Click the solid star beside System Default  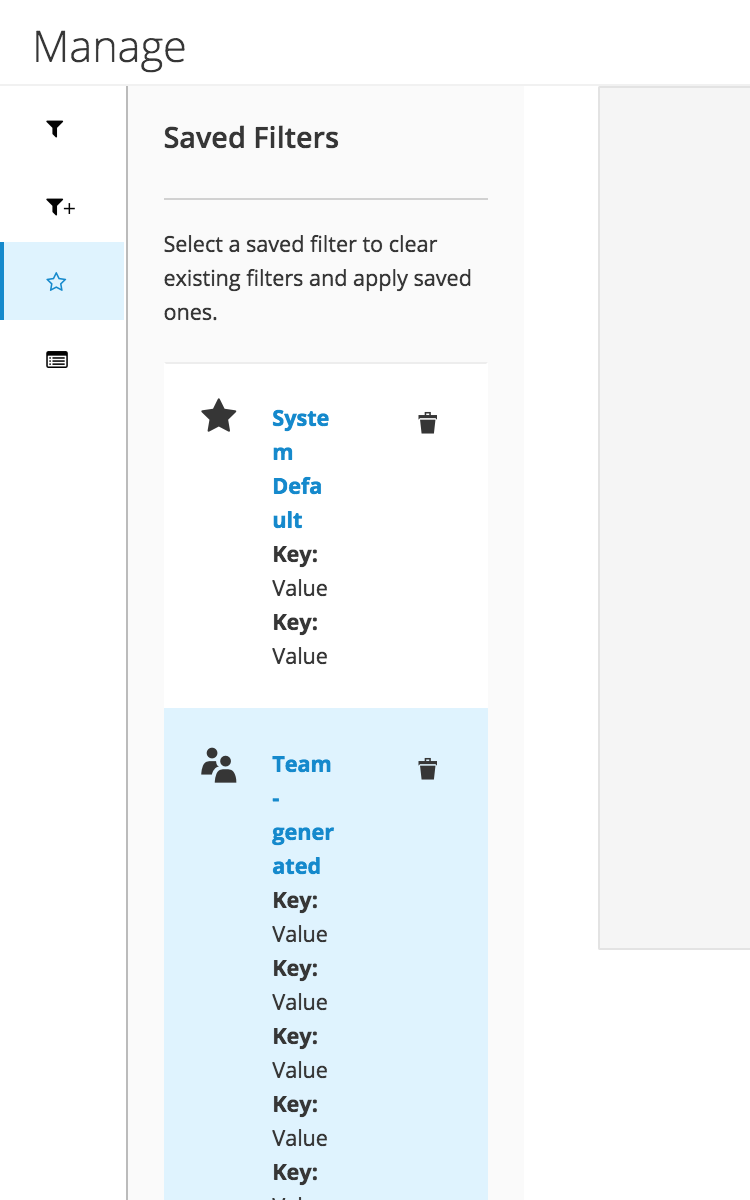(x=219, y=416)
